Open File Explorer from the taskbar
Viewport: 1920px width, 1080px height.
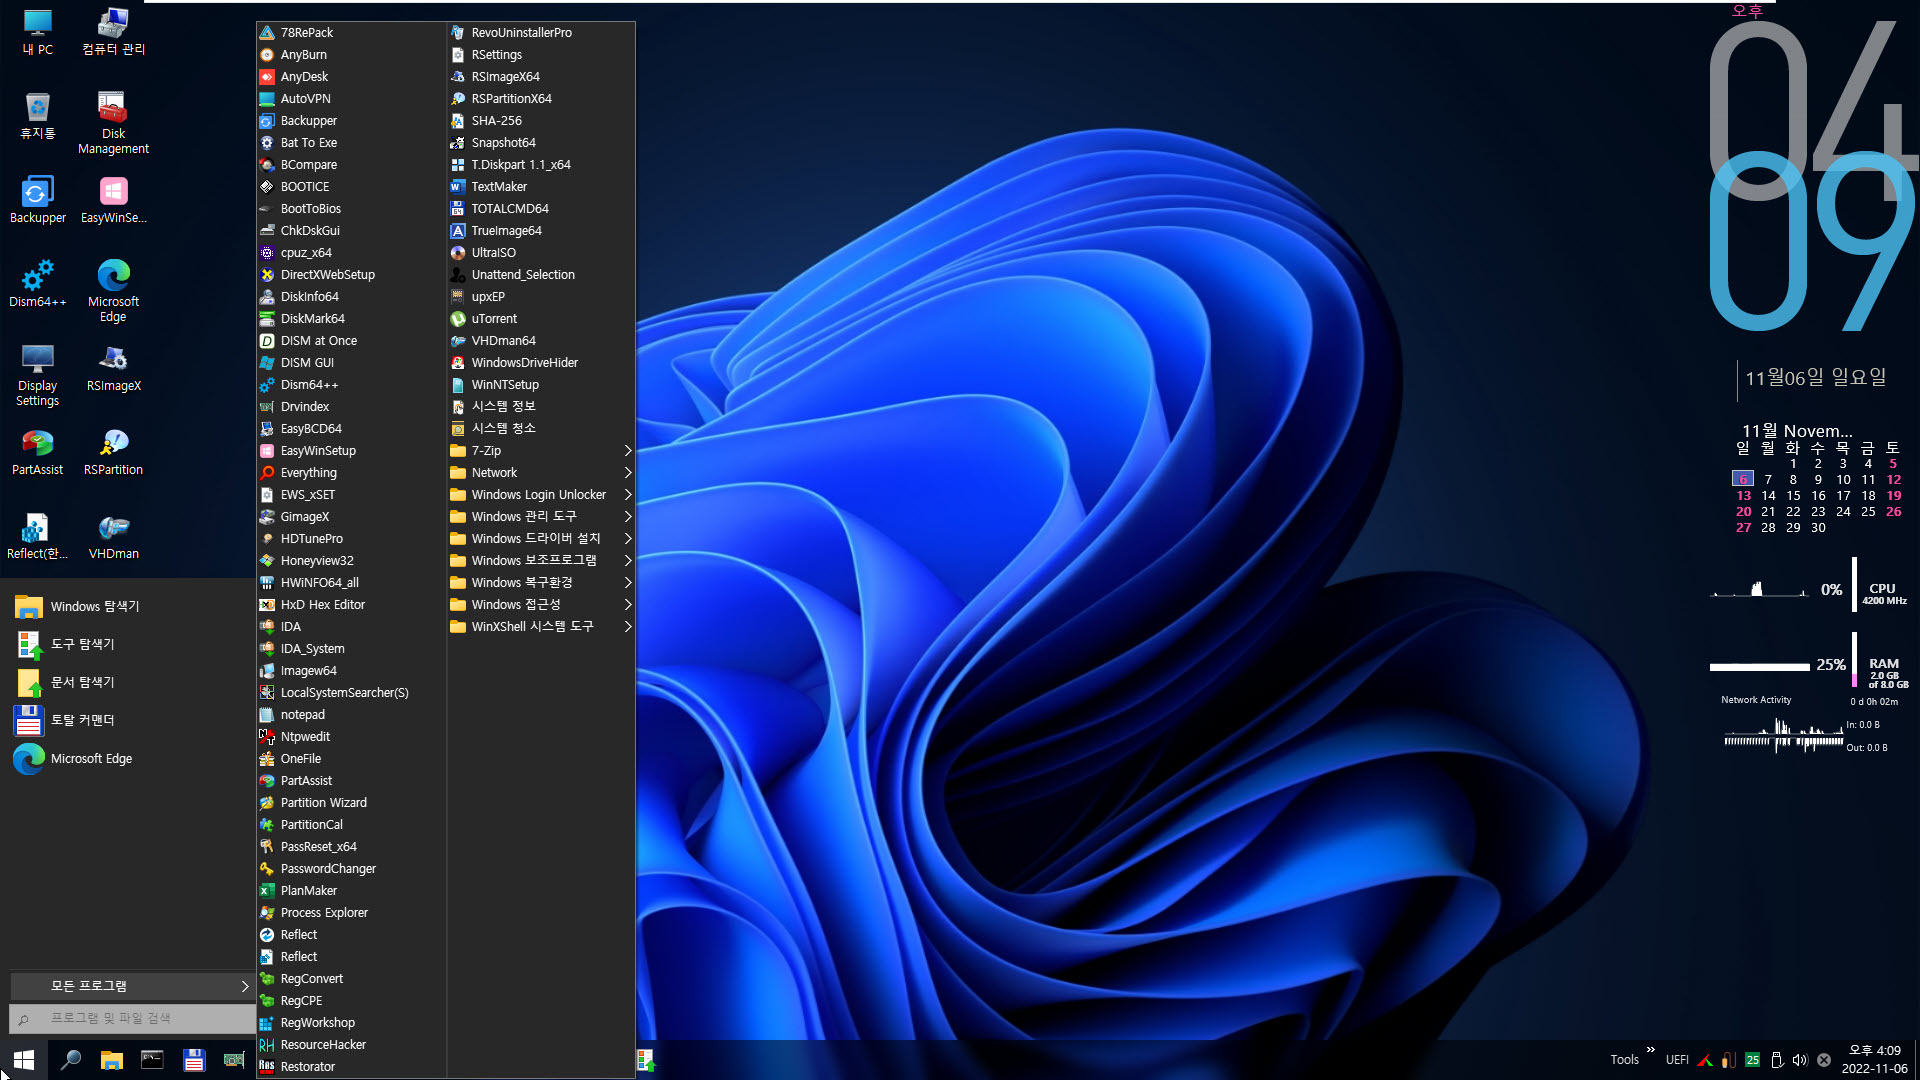point(111,1060)
